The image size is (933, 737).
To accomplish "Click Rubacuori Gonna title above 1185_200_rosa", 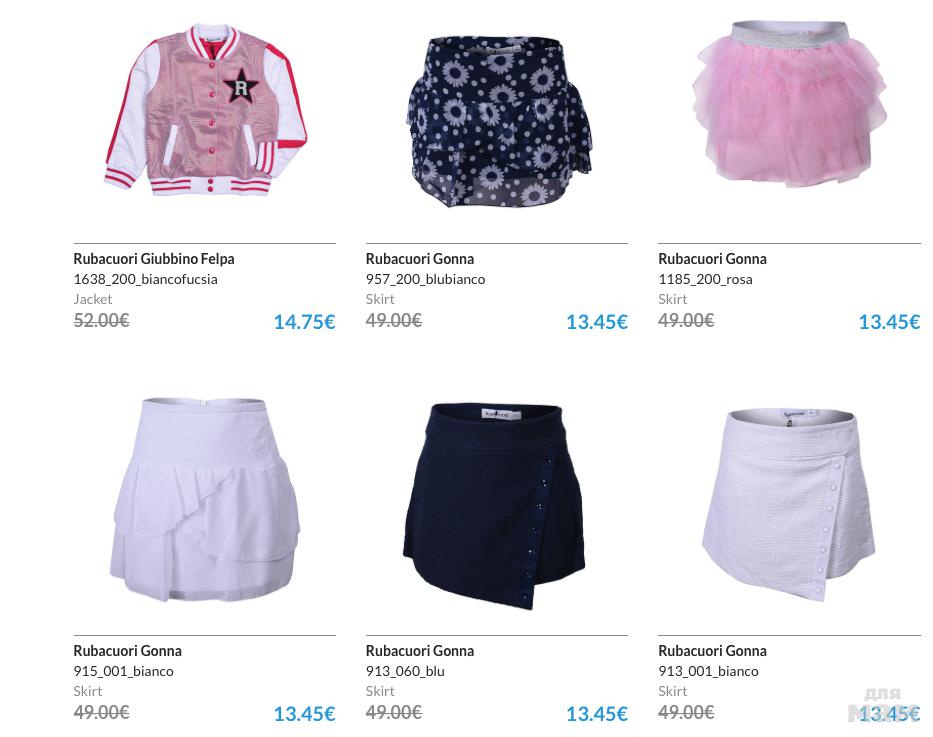I will [x=712, y=259].
